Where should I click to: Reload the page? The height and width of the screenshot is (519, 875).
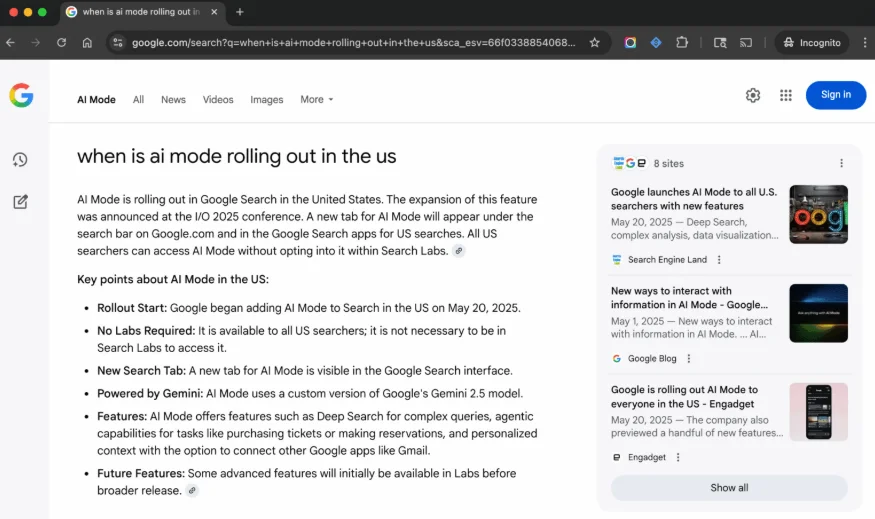[x=61, y=43]
